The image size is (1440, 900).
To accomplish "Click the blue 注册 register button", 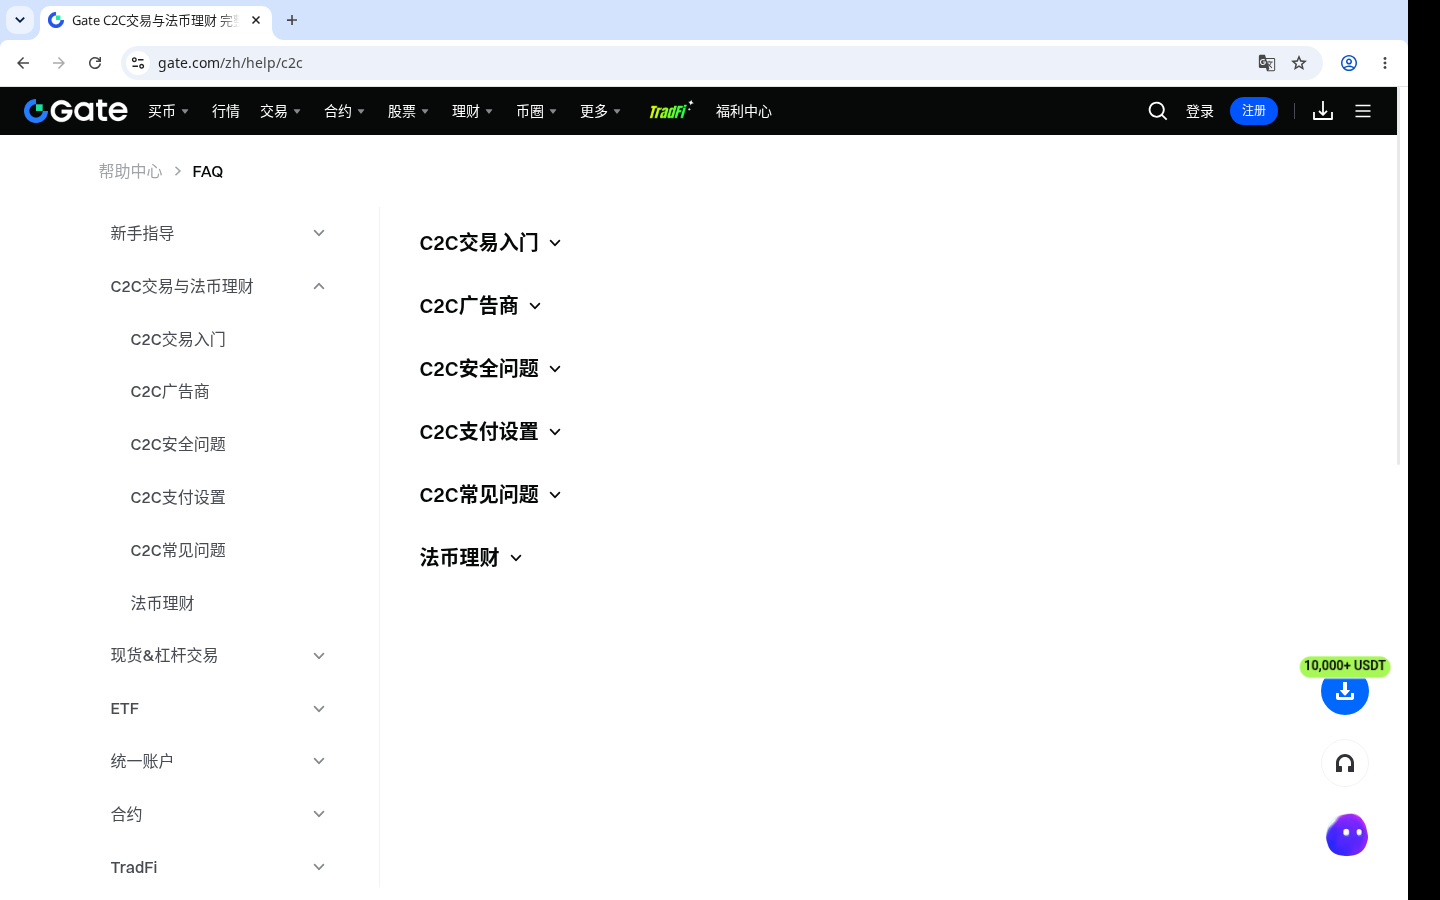I will (x=1254, y=111).
